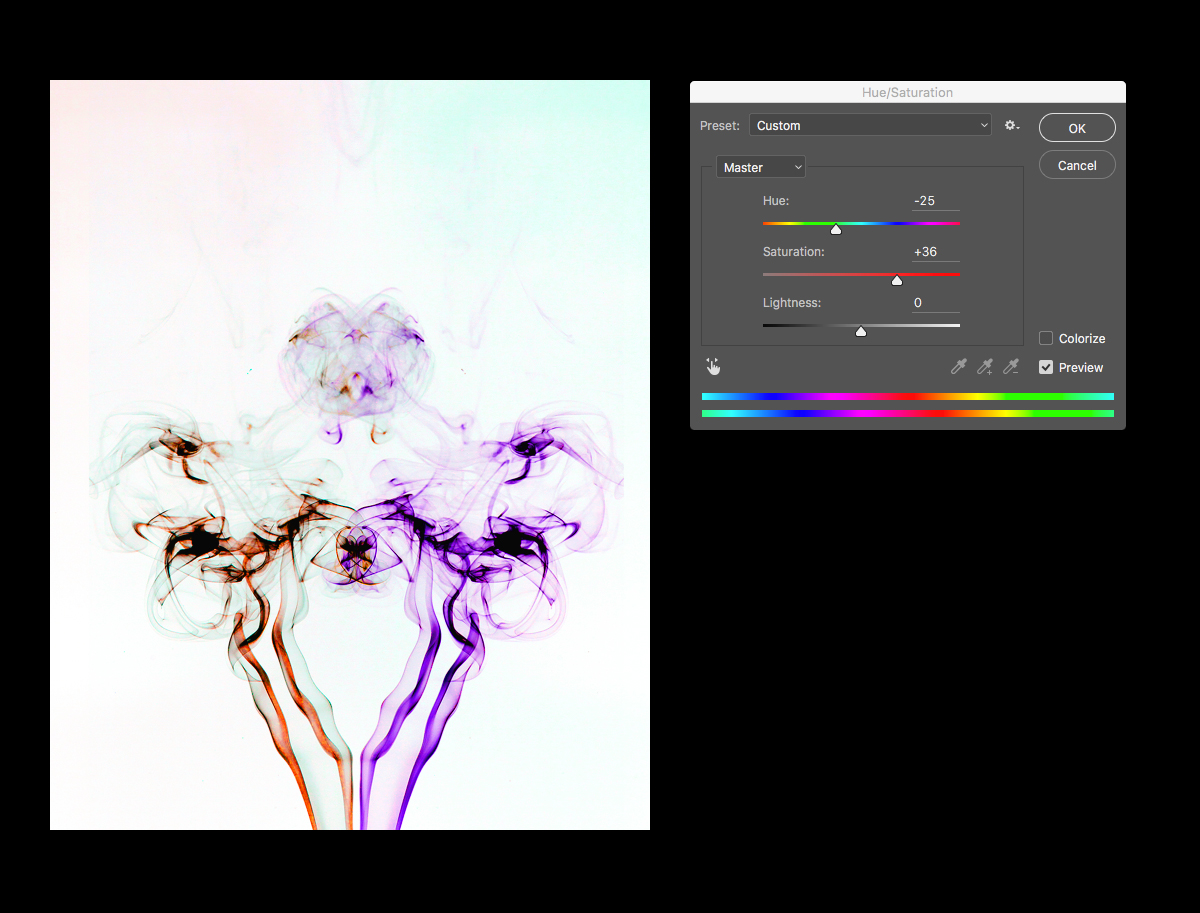The width and height of the screenshot is (1200, 913).
Task: Select the Subtract from Sample eyedropper
Action: [x=1011, y=367]
